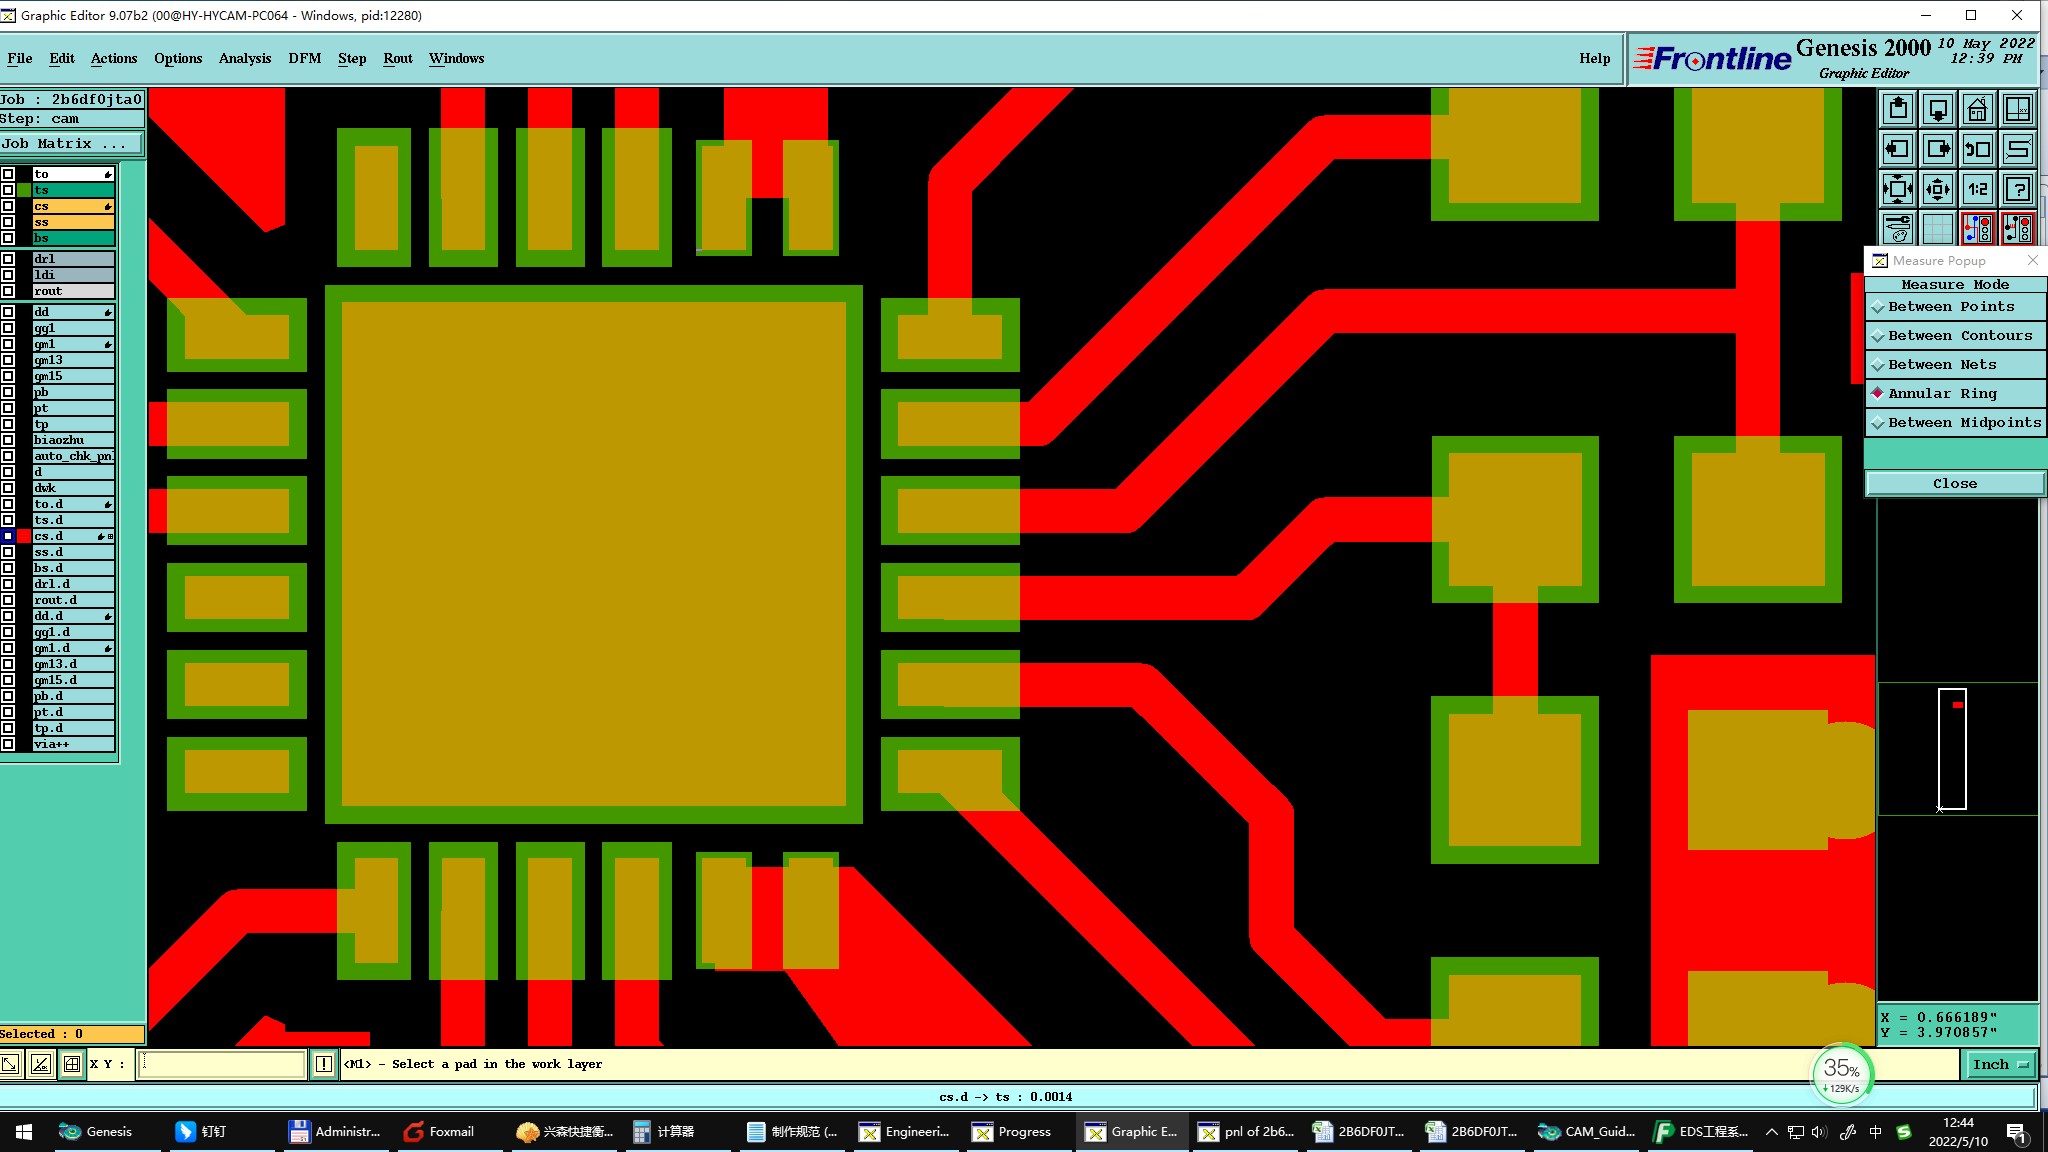Click the Home view icon

(1977, 109)
